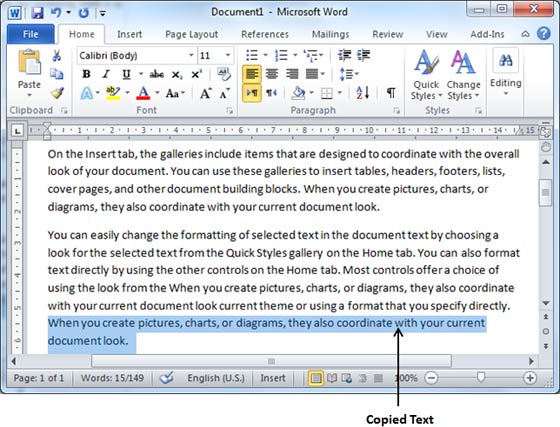Image resolution: width=560 pixels, height=427 pixels.
Task: Toggle Italic formatting
Action: pyautogui.click(x=106, y=74)
